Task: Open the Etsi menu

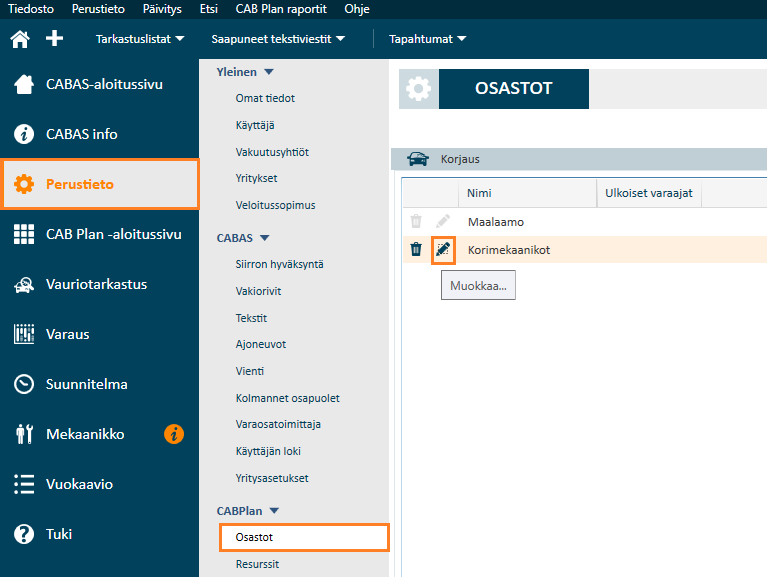Action: click(x=208, y=9)
